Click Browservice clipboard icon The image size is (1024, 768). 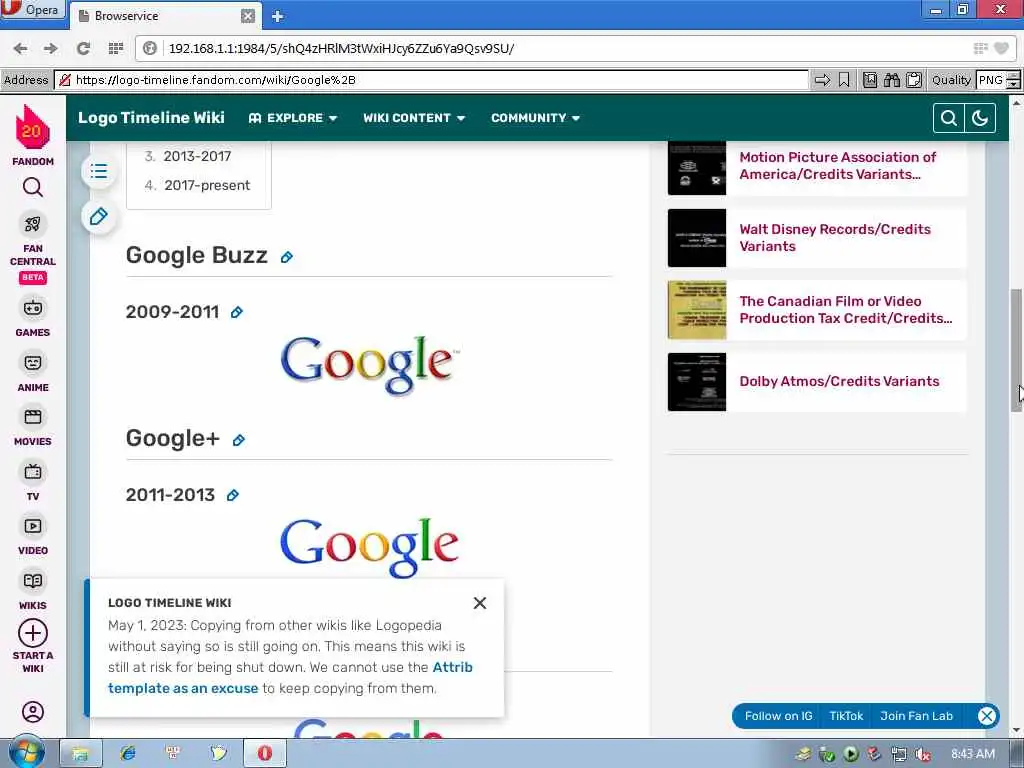pos(914,80)
